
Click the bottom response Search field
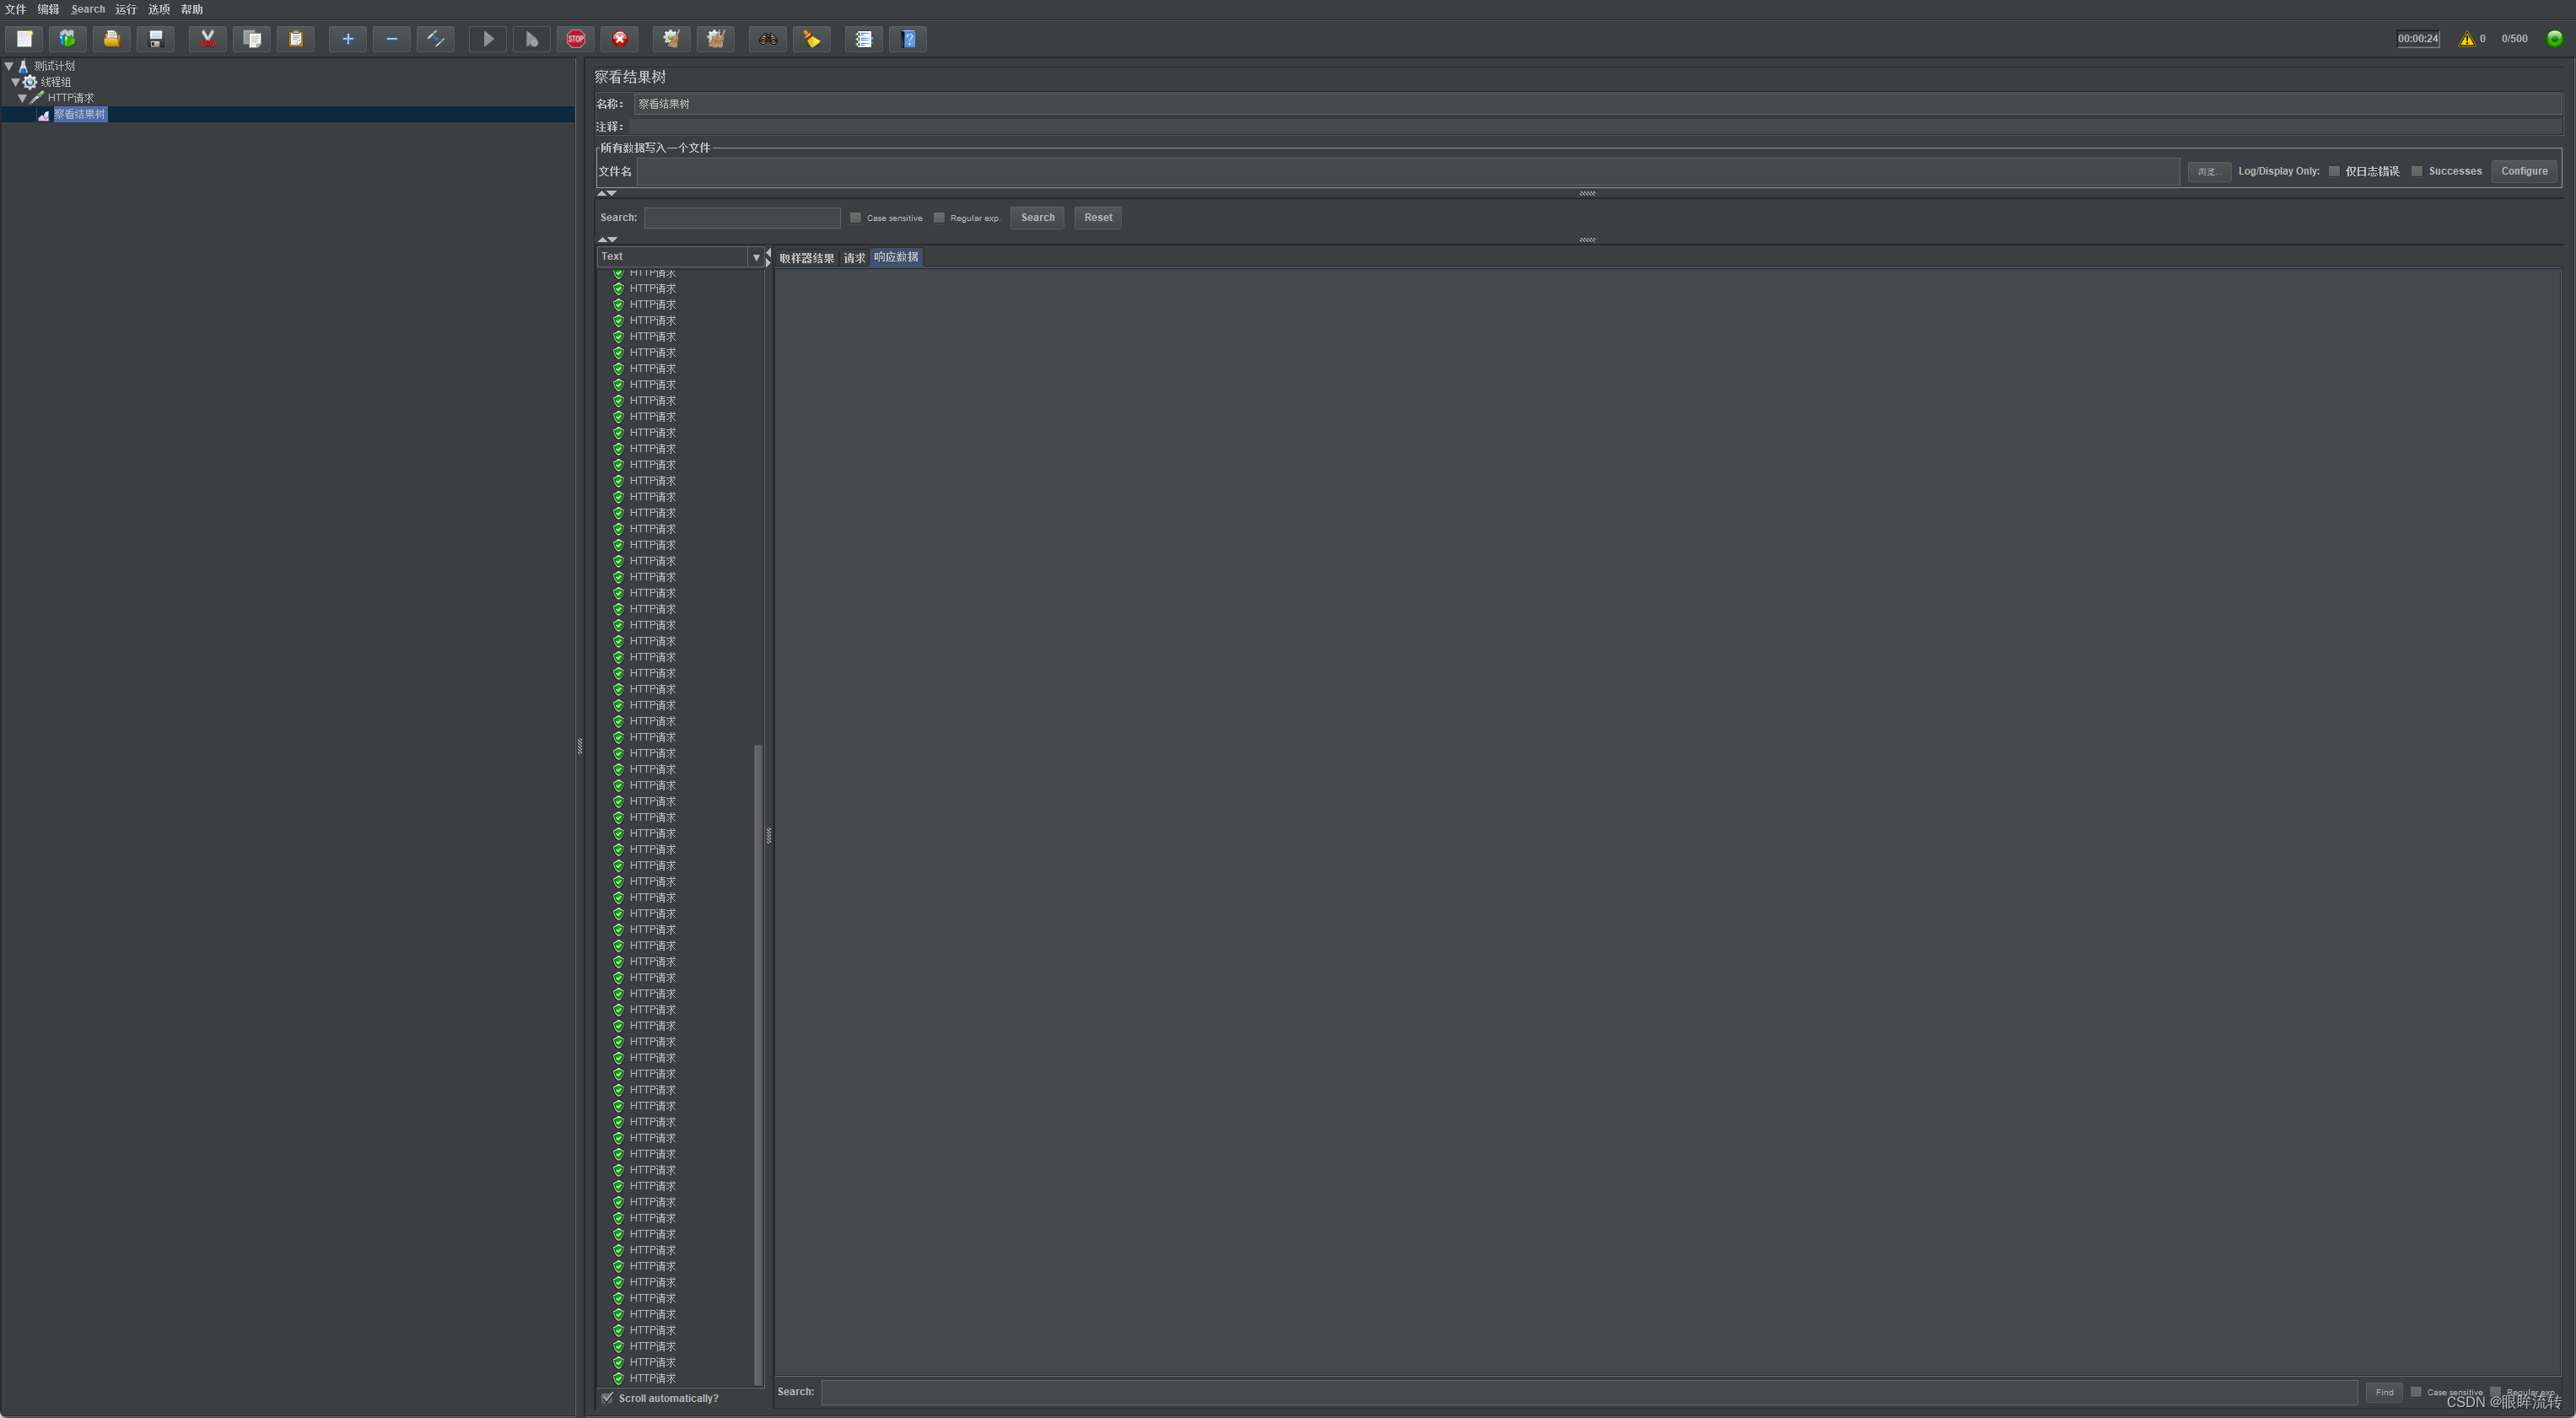1590,1392
